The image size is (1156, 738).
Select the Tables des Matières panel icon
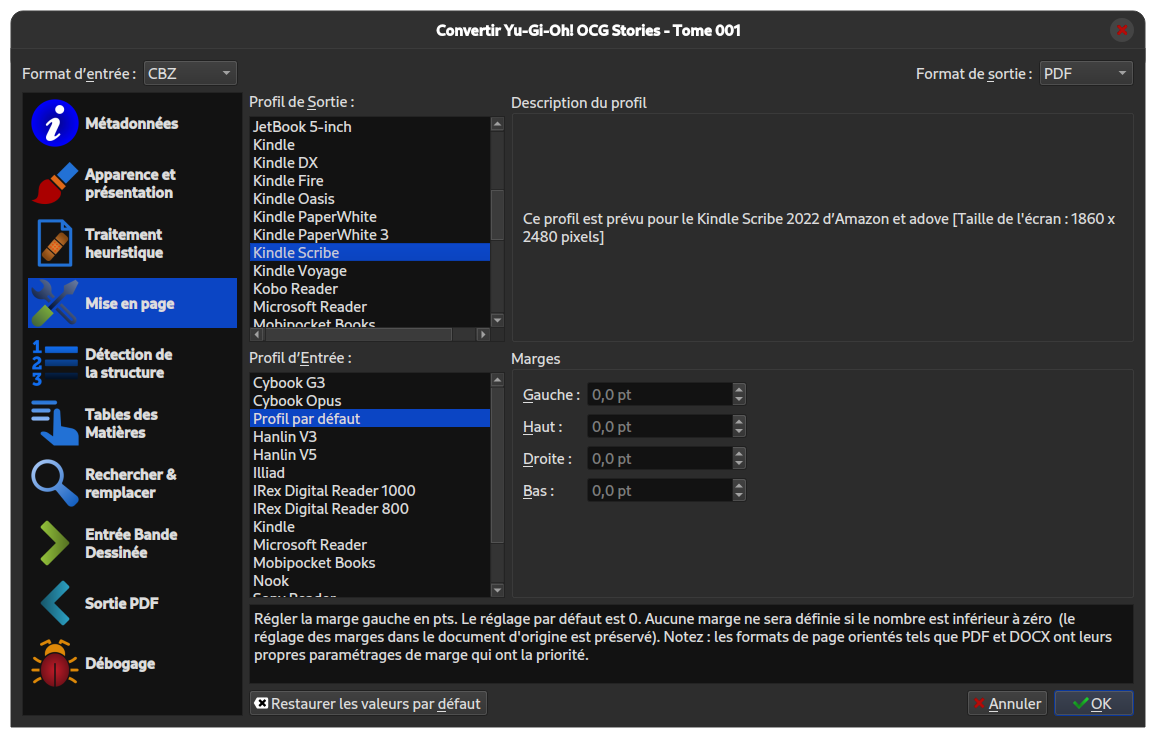(x=54, y=423)
